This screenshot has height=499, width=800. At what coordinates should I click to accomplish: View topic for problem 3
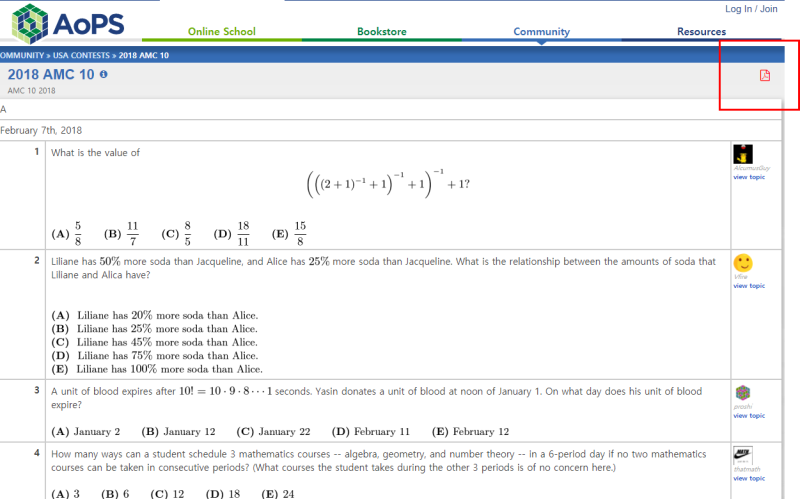(x=749, y=416)
